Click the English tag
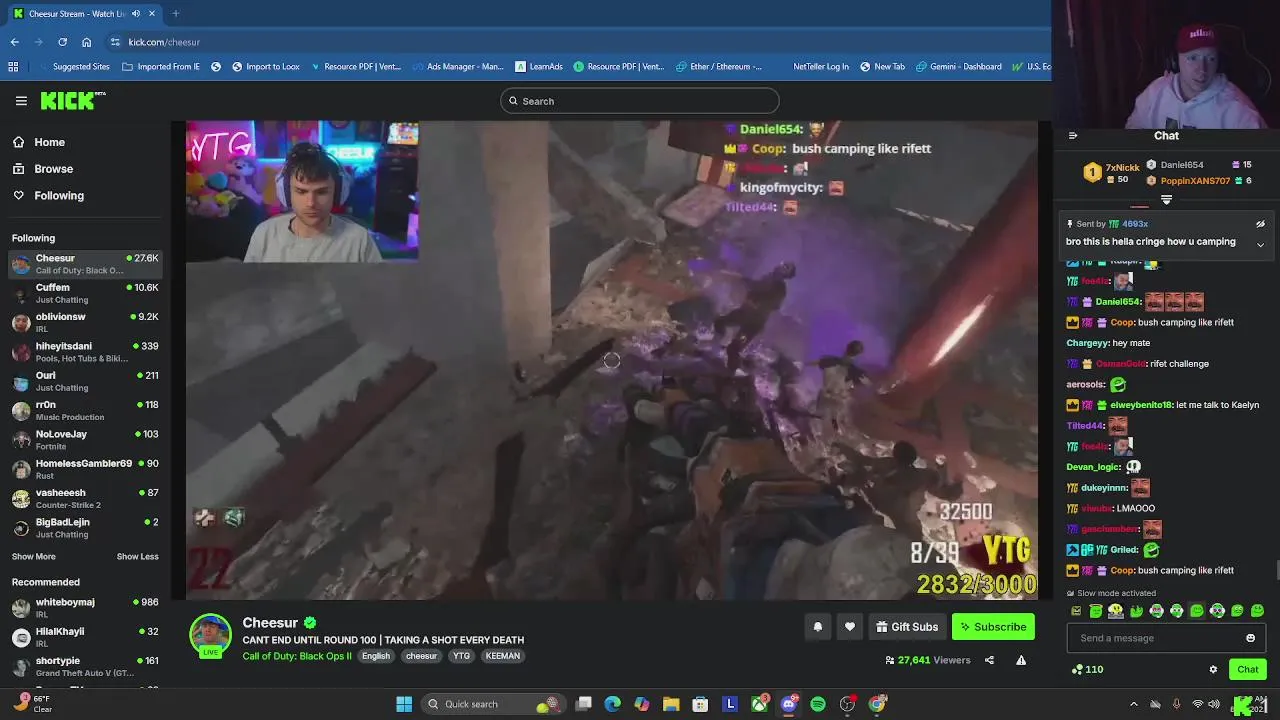 (x=376, y=656)
